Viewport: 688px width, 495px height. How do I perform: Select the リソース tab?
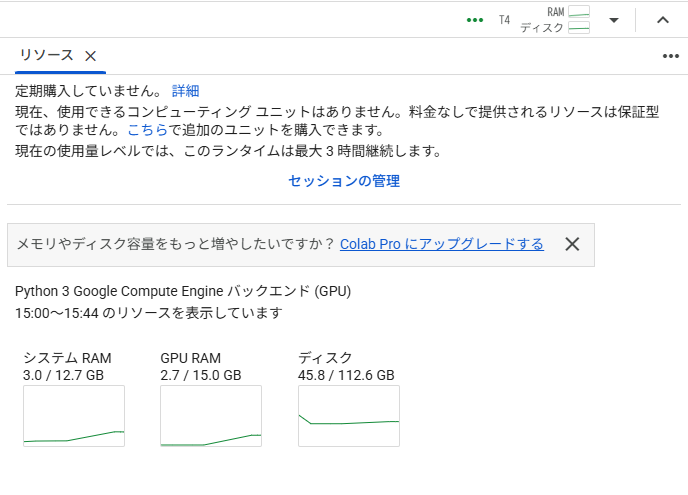[x=47, y=55]
